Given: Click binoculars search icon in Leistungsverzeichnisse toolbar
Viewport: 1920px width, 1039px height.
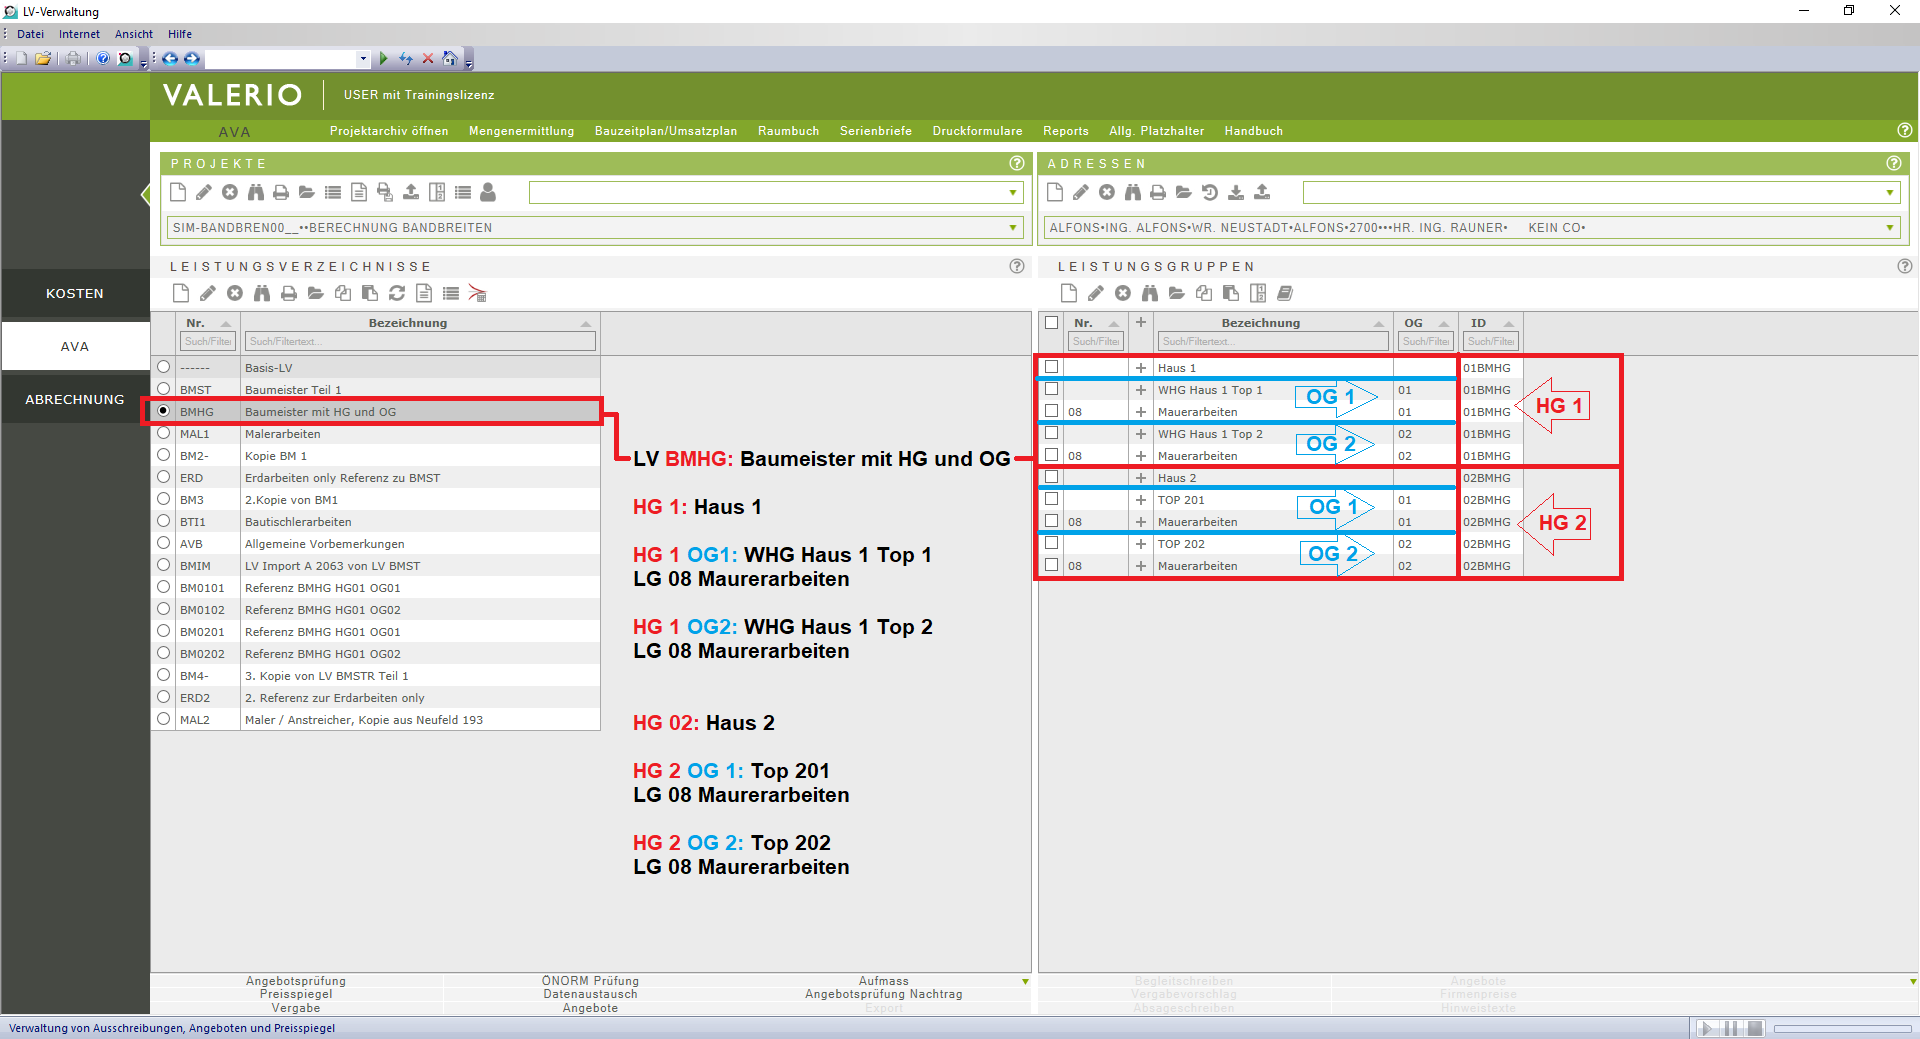Looking at the screenshot, I should coord(262,293).
